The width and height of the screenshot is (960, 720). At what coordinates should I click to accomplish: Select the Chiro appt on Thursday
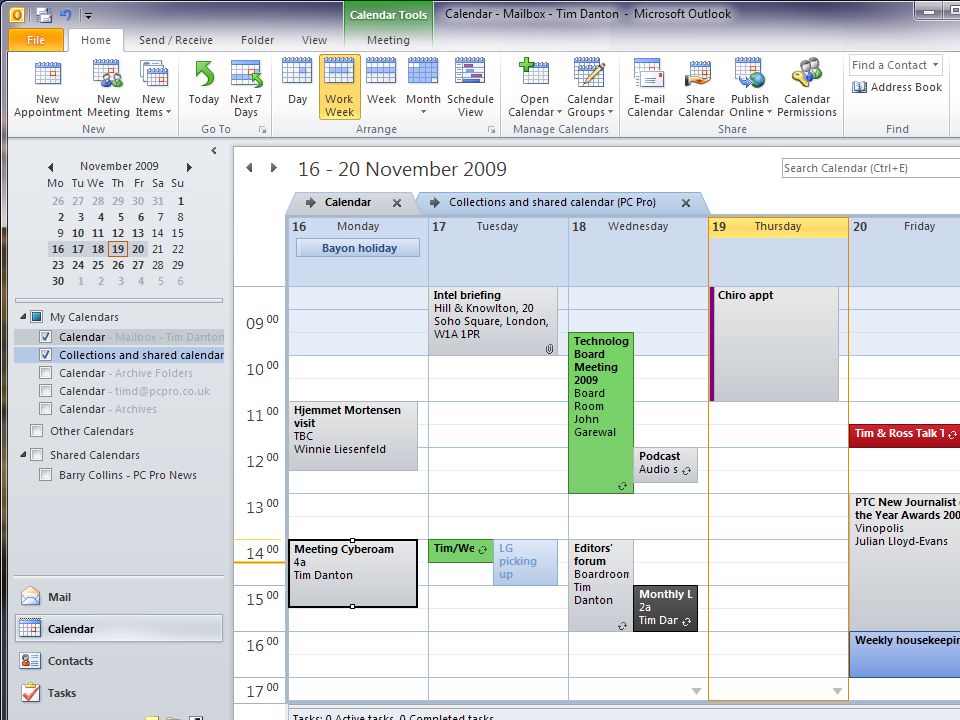(774, 343)
